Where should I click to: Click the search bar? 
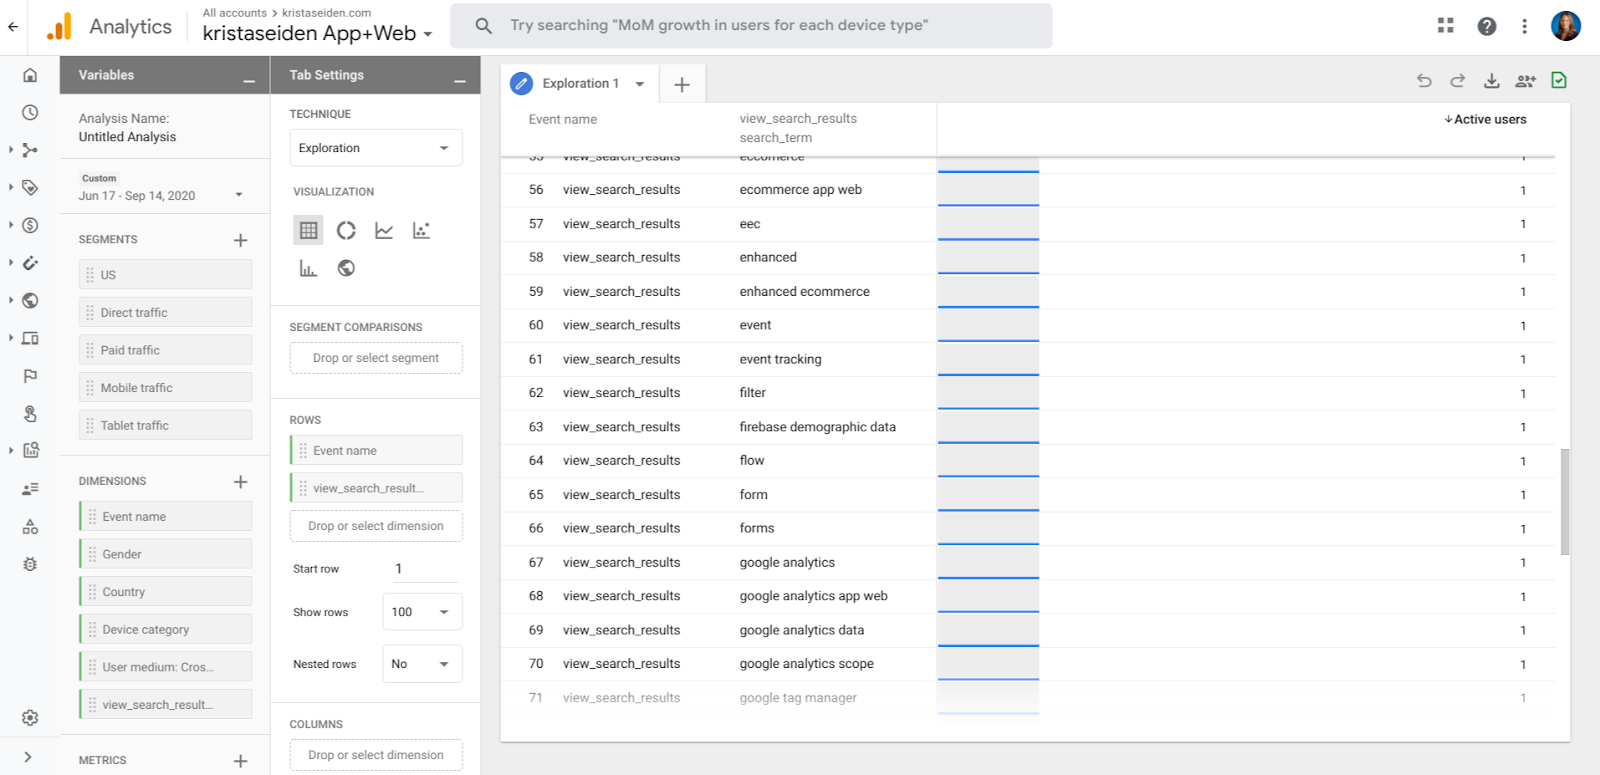pos(750,25)
